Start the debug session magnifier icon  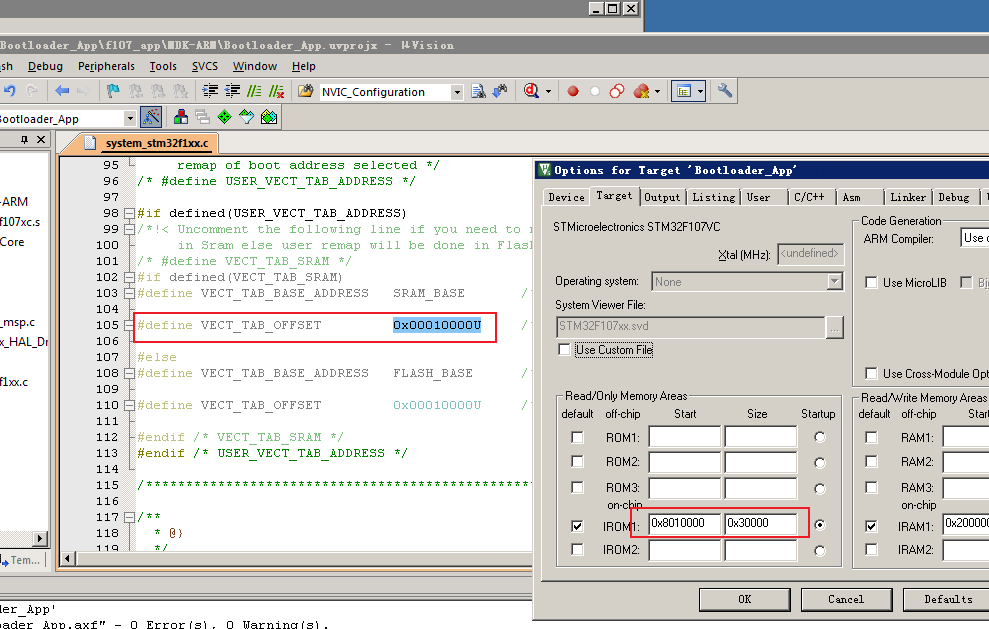532,91
